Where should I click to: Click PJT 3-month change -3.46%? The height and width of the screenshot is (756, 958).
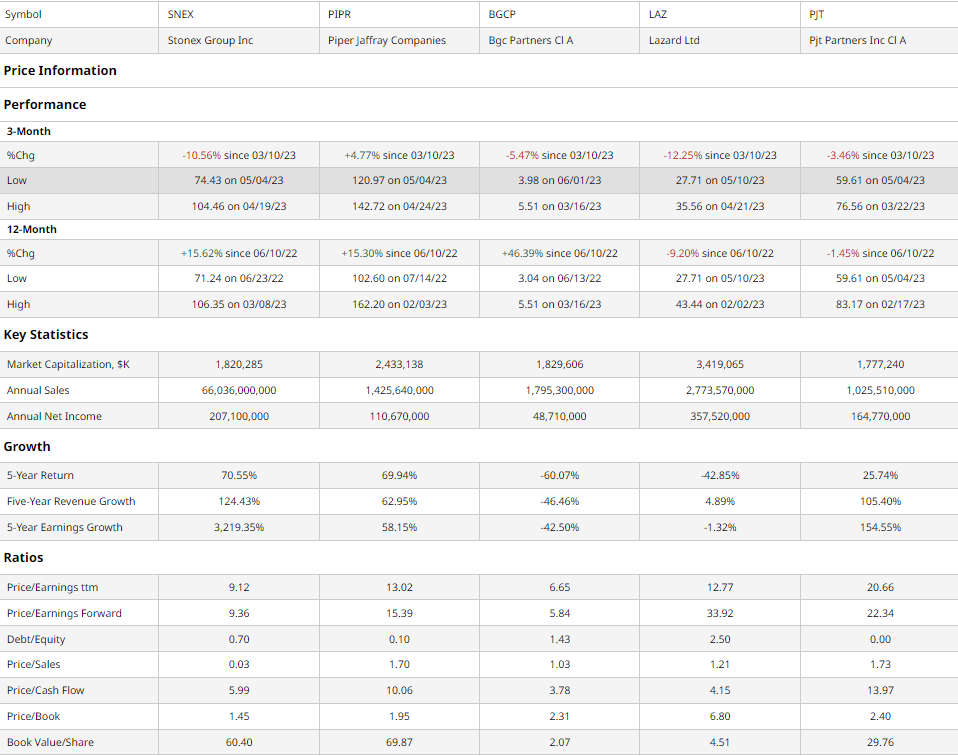click(843, 155)
